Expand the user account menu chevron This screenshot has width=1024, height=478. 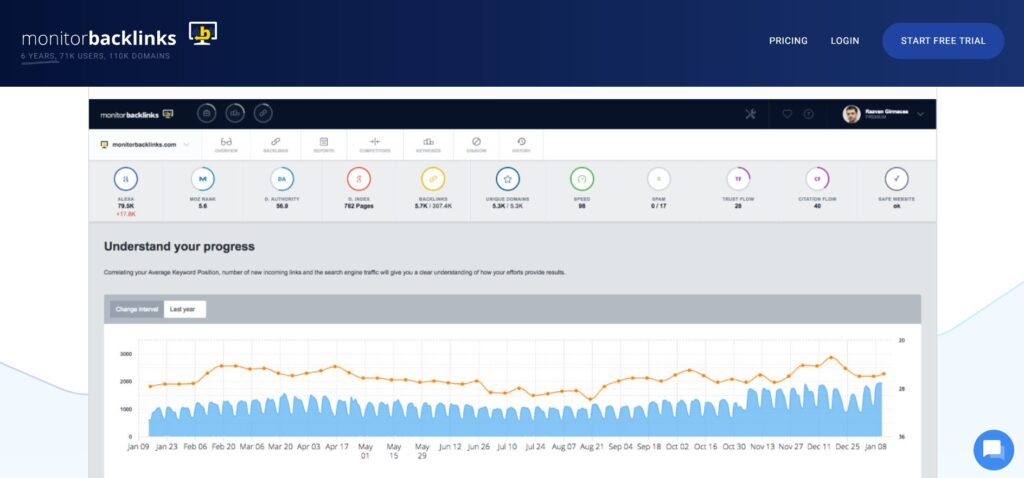(x=920, y=114)
